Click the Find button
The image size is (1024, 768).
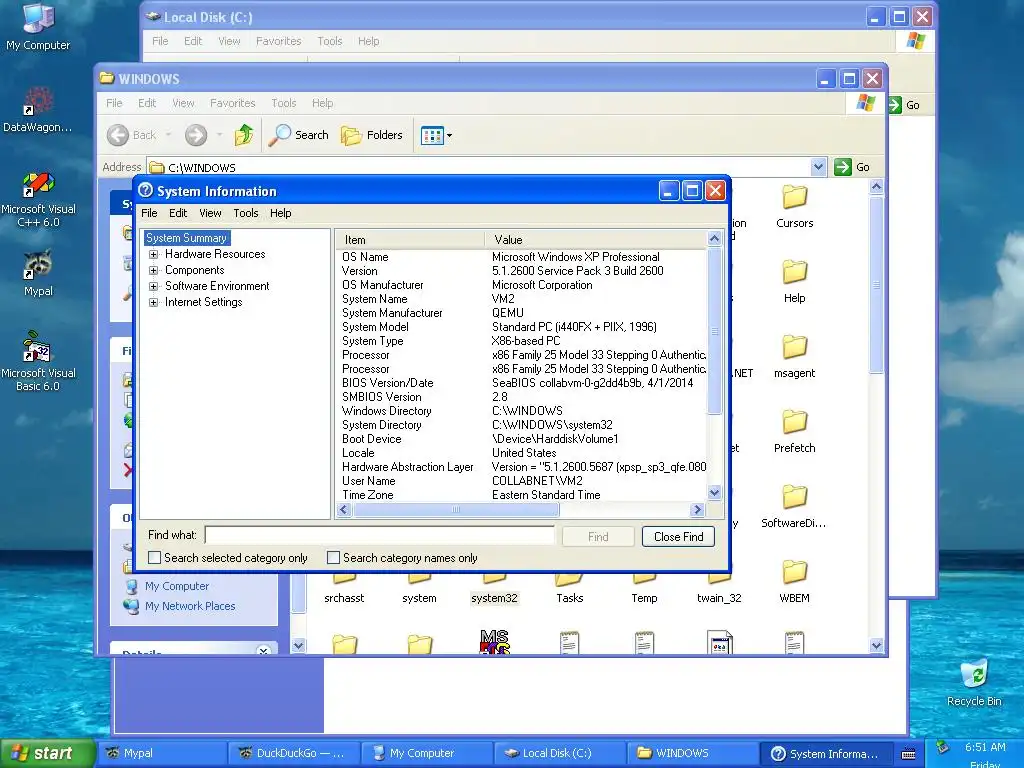pyautogui.click(x=598, y=537)
